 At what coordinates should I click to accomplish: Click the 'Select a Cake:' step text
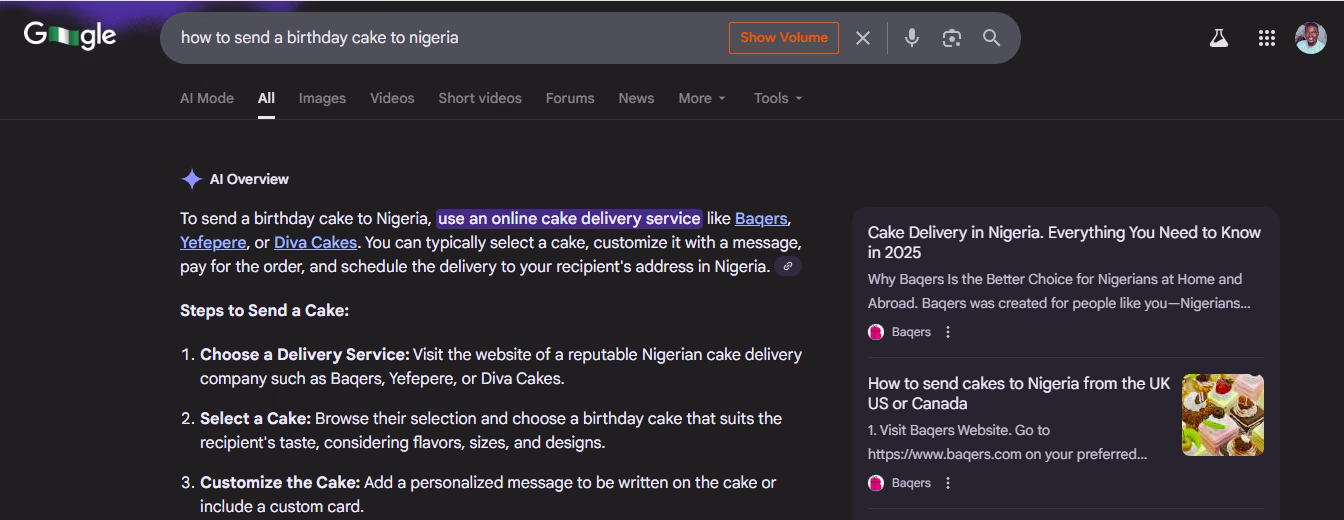tap(256, 418)
